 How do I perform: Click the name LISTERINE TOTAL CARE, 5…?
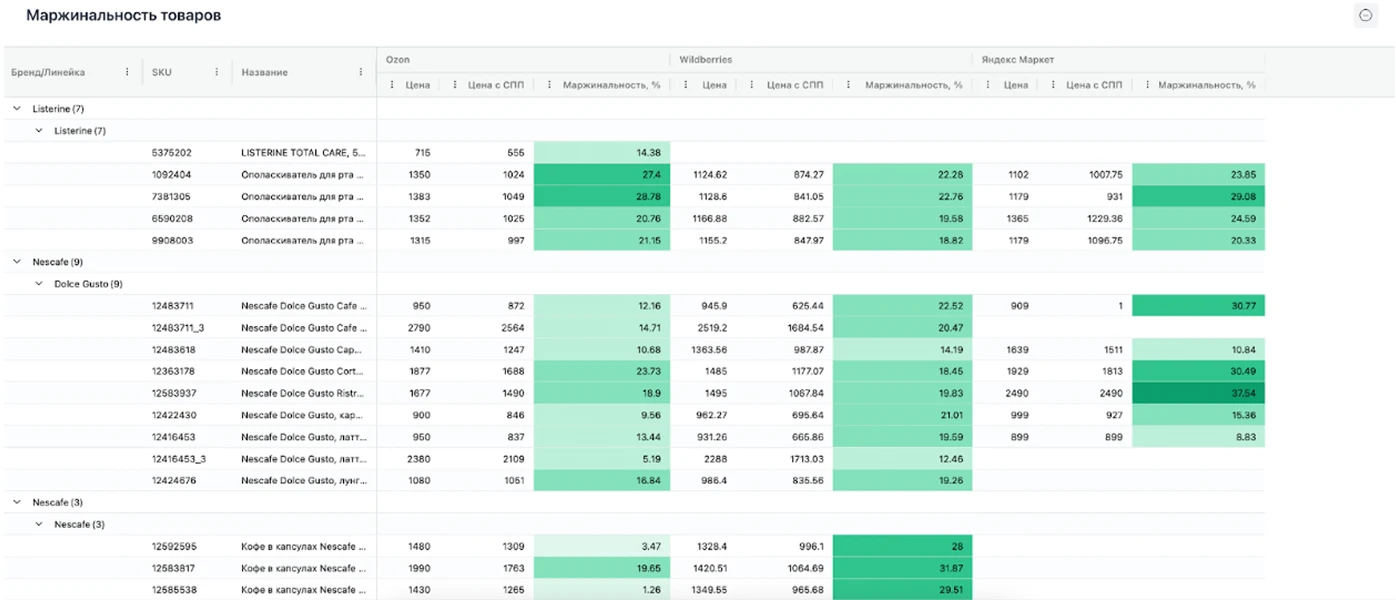pyautogui.click(x=304, y=153)
